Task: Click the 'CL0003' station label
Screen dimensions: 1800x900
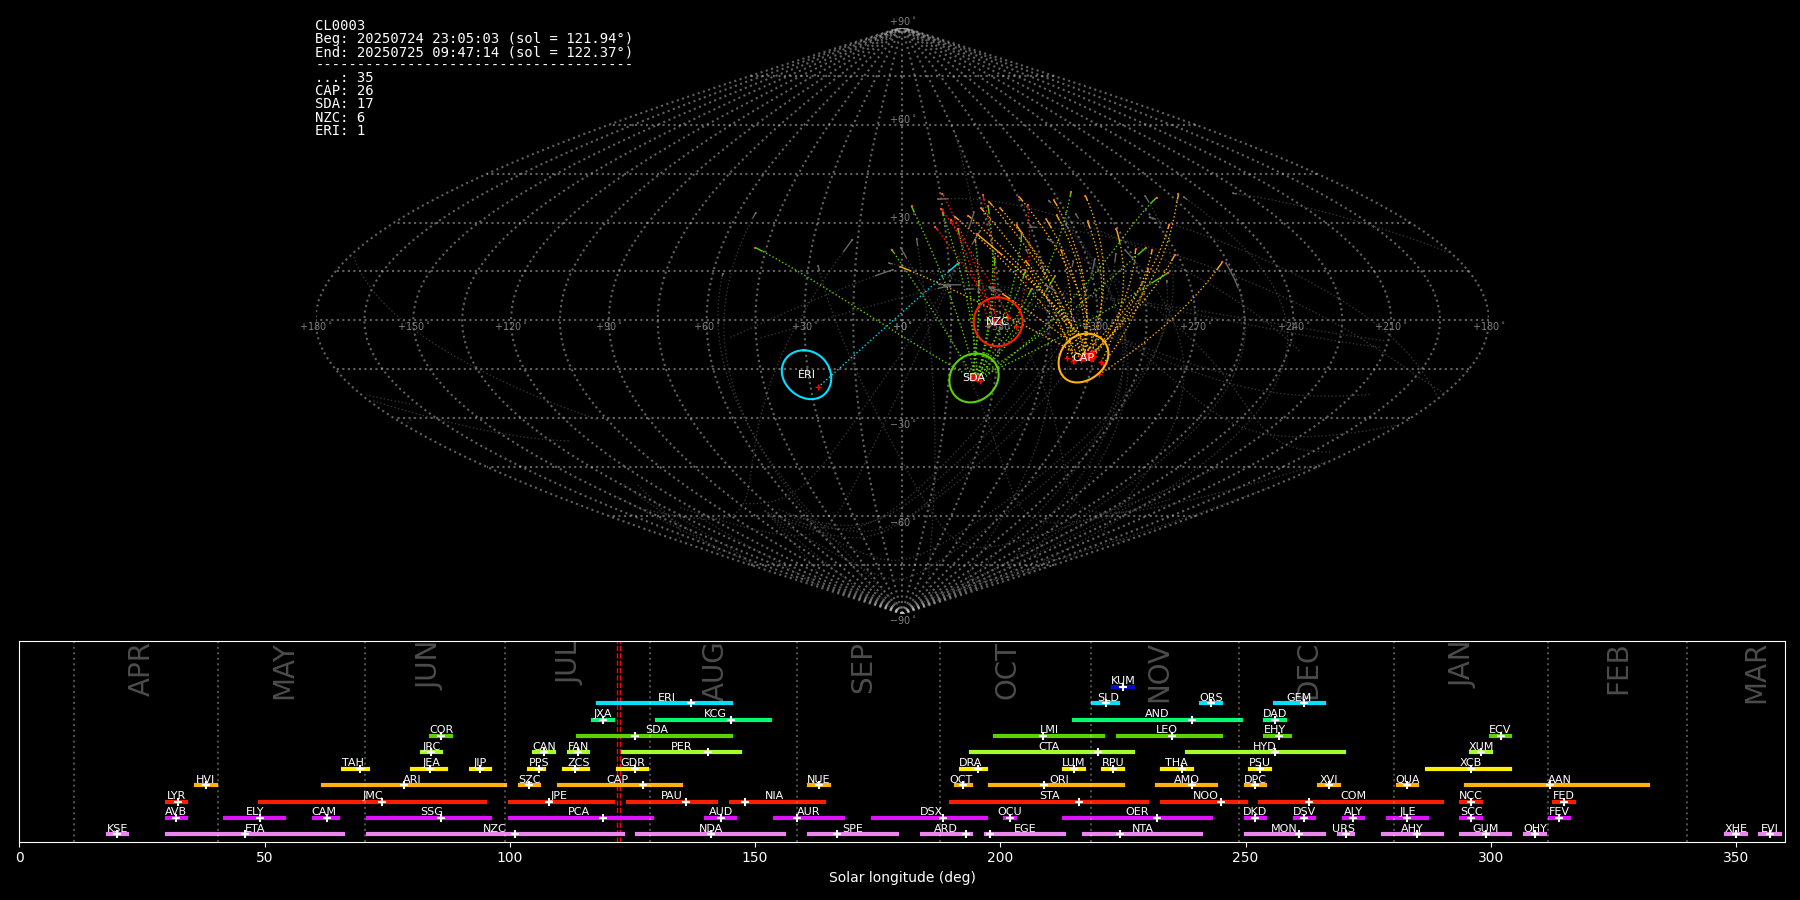Action: pyautogui.click(x=340, y=26)
